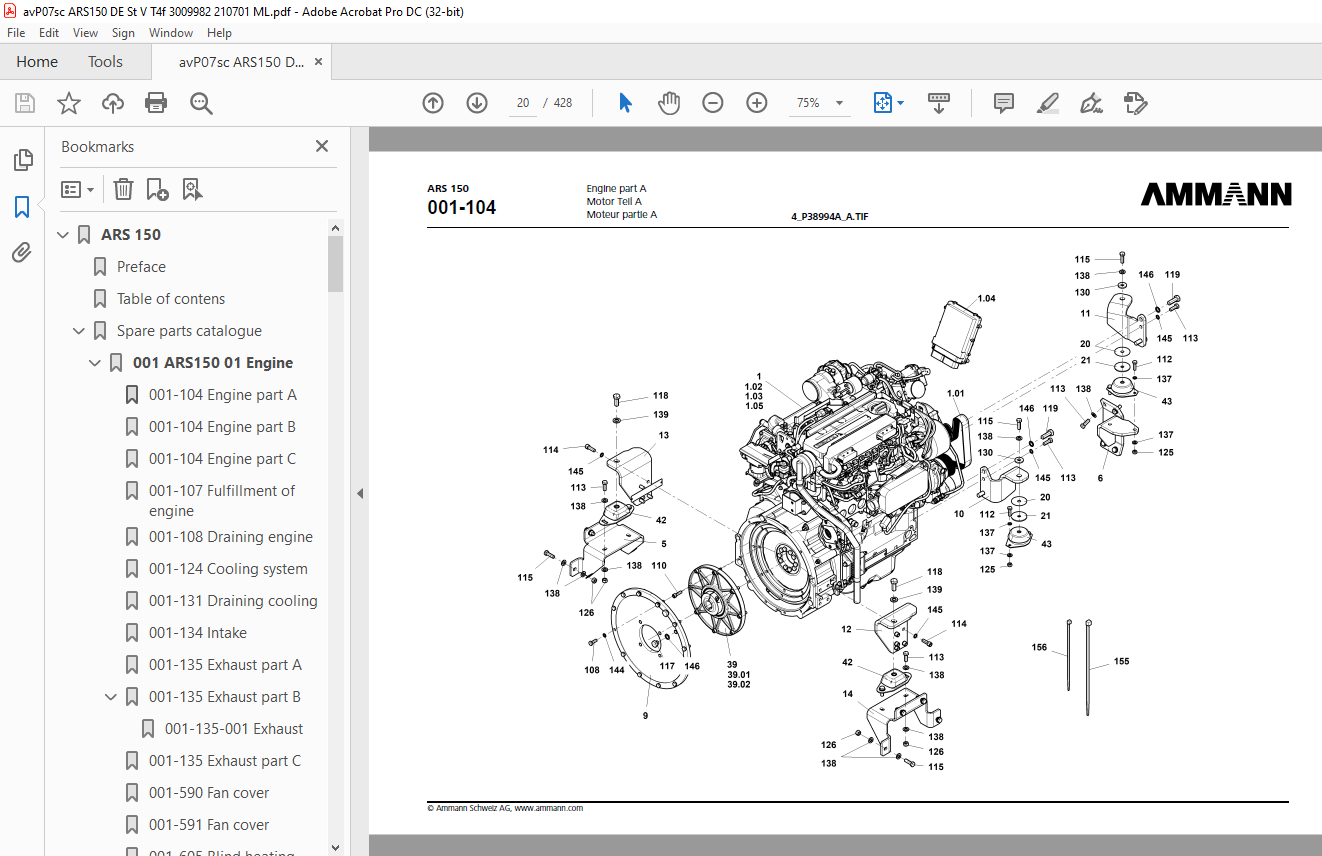The height and width of the screenshot is (856, 1322).
Task: Open Page Thumbnails panel icon
Action: point(22,159)
